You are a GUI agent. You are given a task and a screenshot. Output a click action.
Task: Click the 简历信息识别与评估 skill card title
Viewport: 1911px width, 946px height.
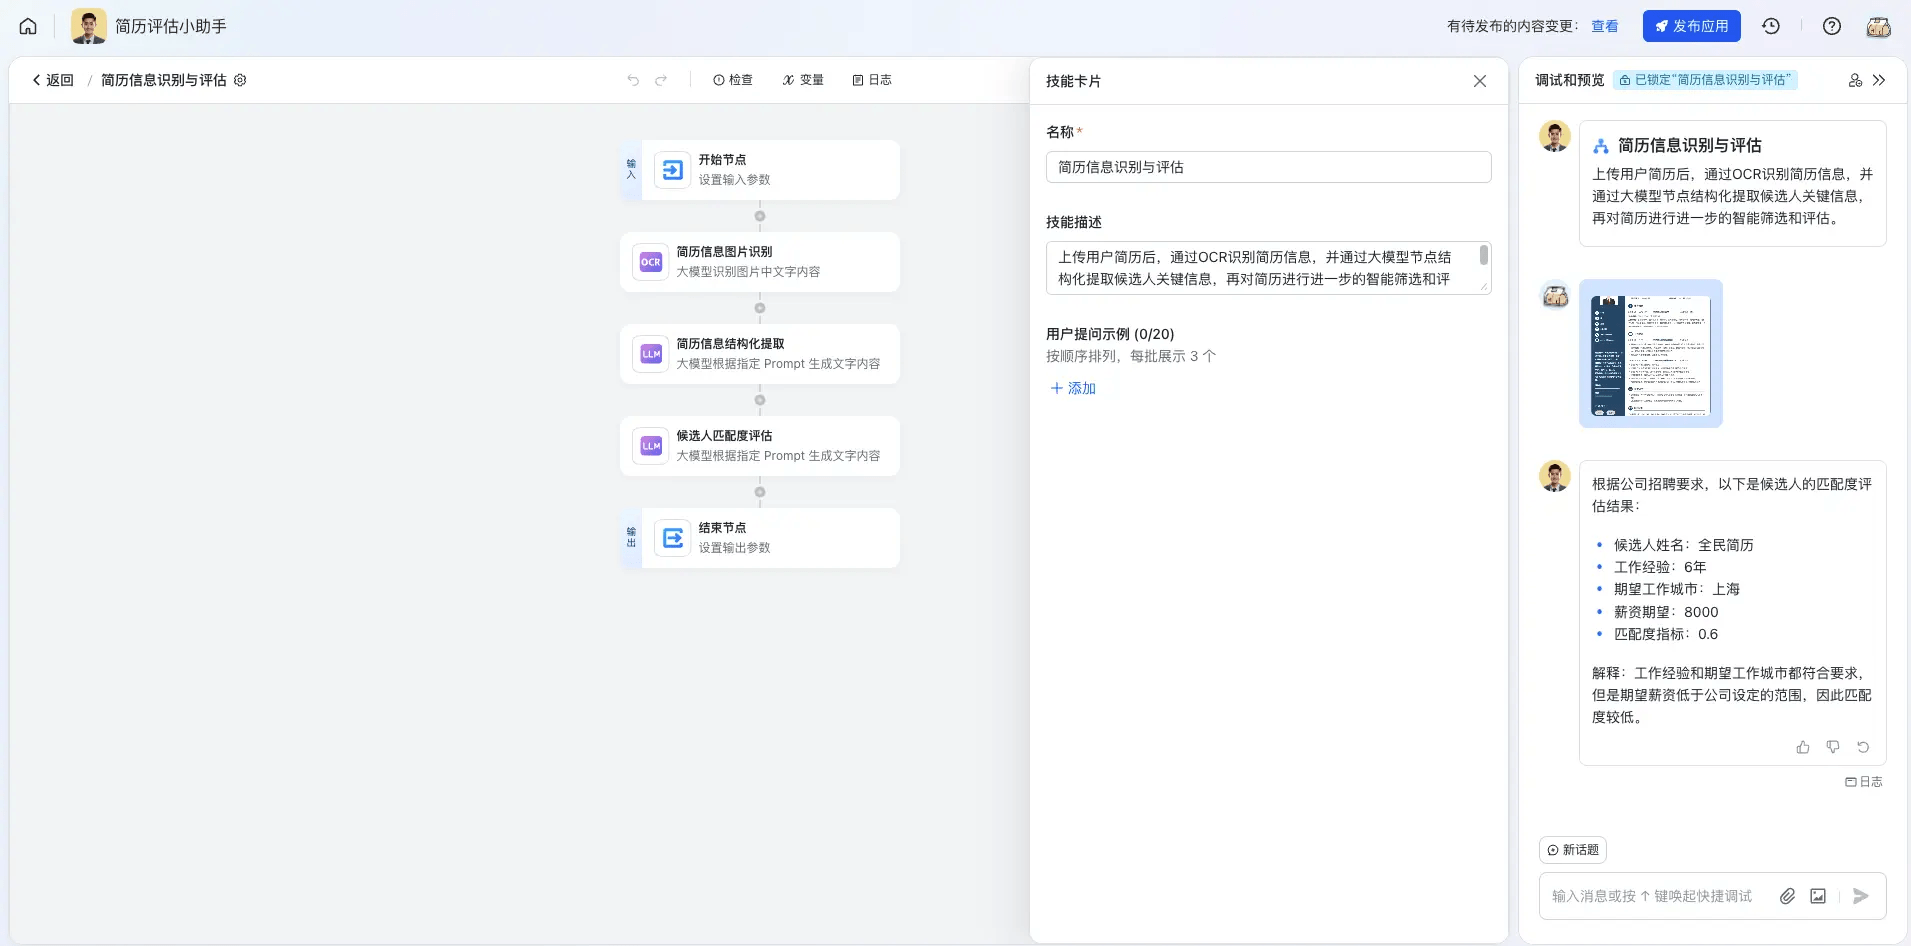point(1690,145)
